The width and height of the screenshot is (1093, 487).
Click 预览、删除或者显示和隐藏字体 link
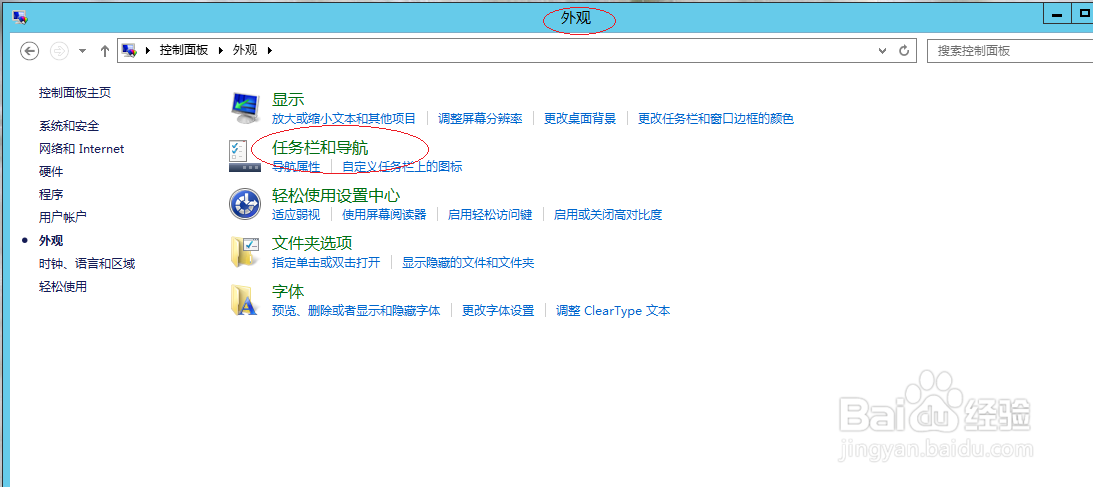pos(356,311)
